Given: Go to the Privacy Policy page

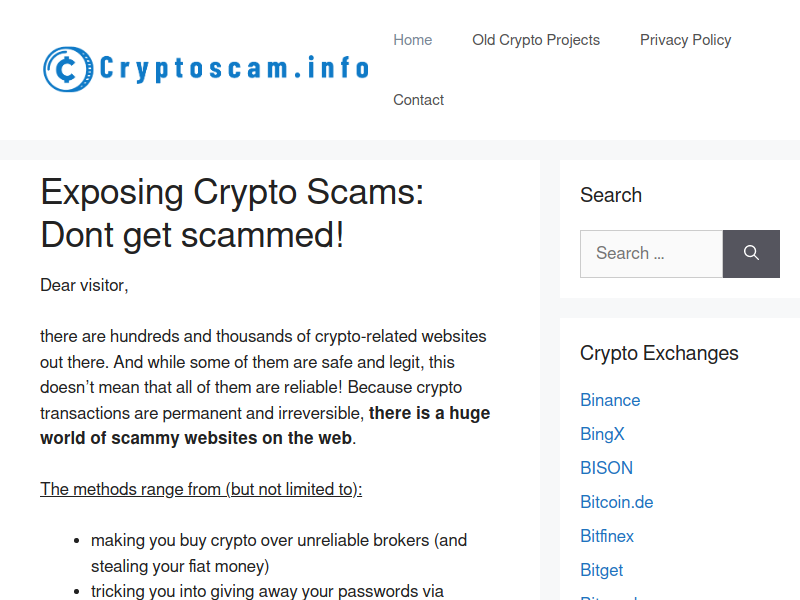Looking at the screenshot, I should tap(685, 40).
